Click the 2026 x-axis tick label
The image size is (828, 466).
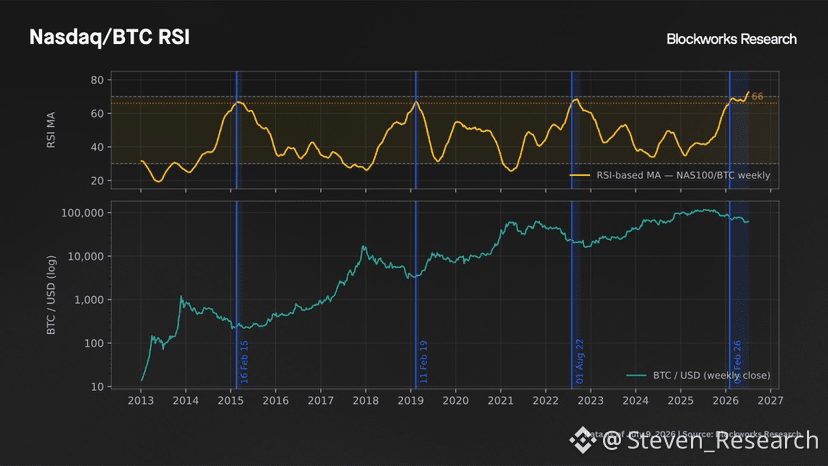pyautogui.click(x=726, y=400)
